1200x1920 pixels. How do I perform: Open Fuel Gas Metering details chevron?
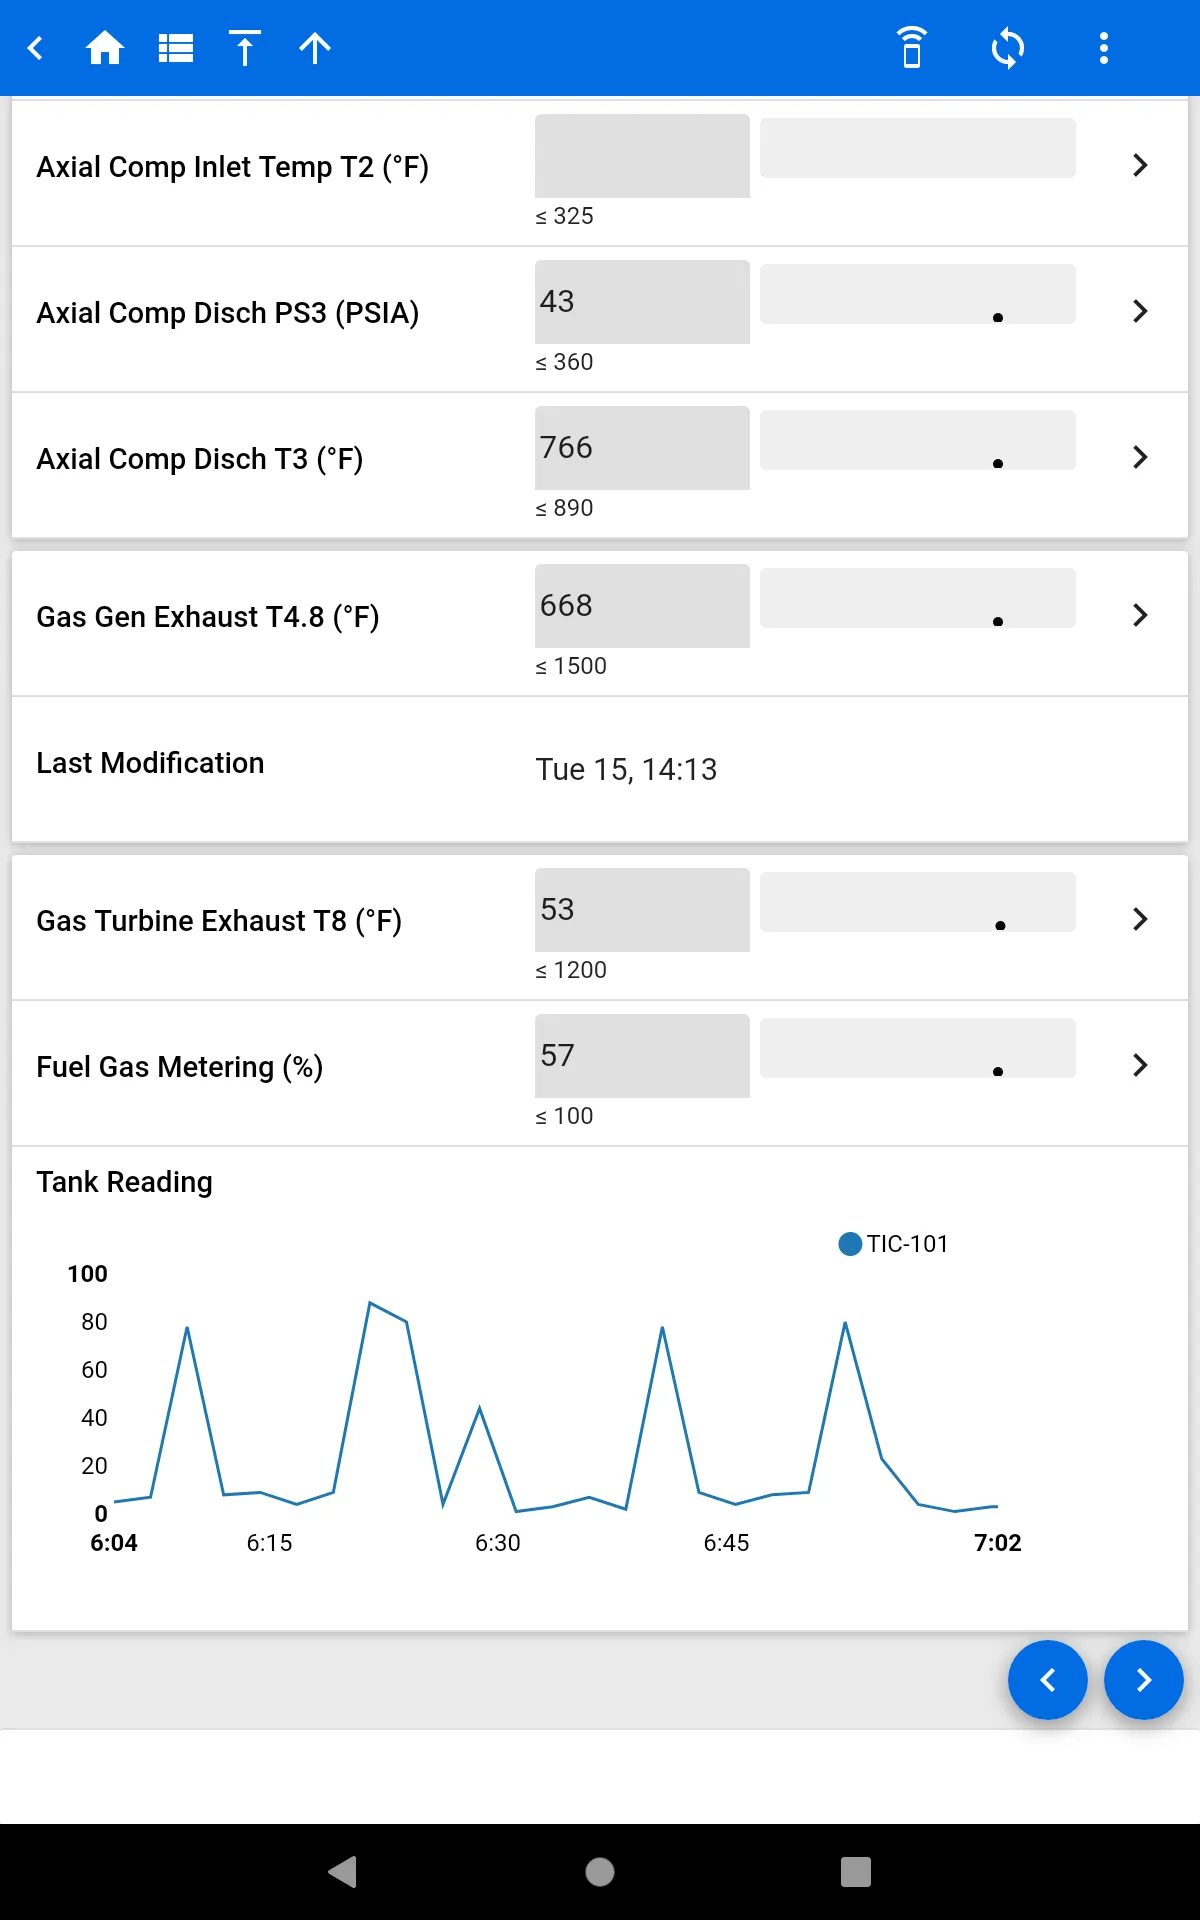(1140, 1066)
